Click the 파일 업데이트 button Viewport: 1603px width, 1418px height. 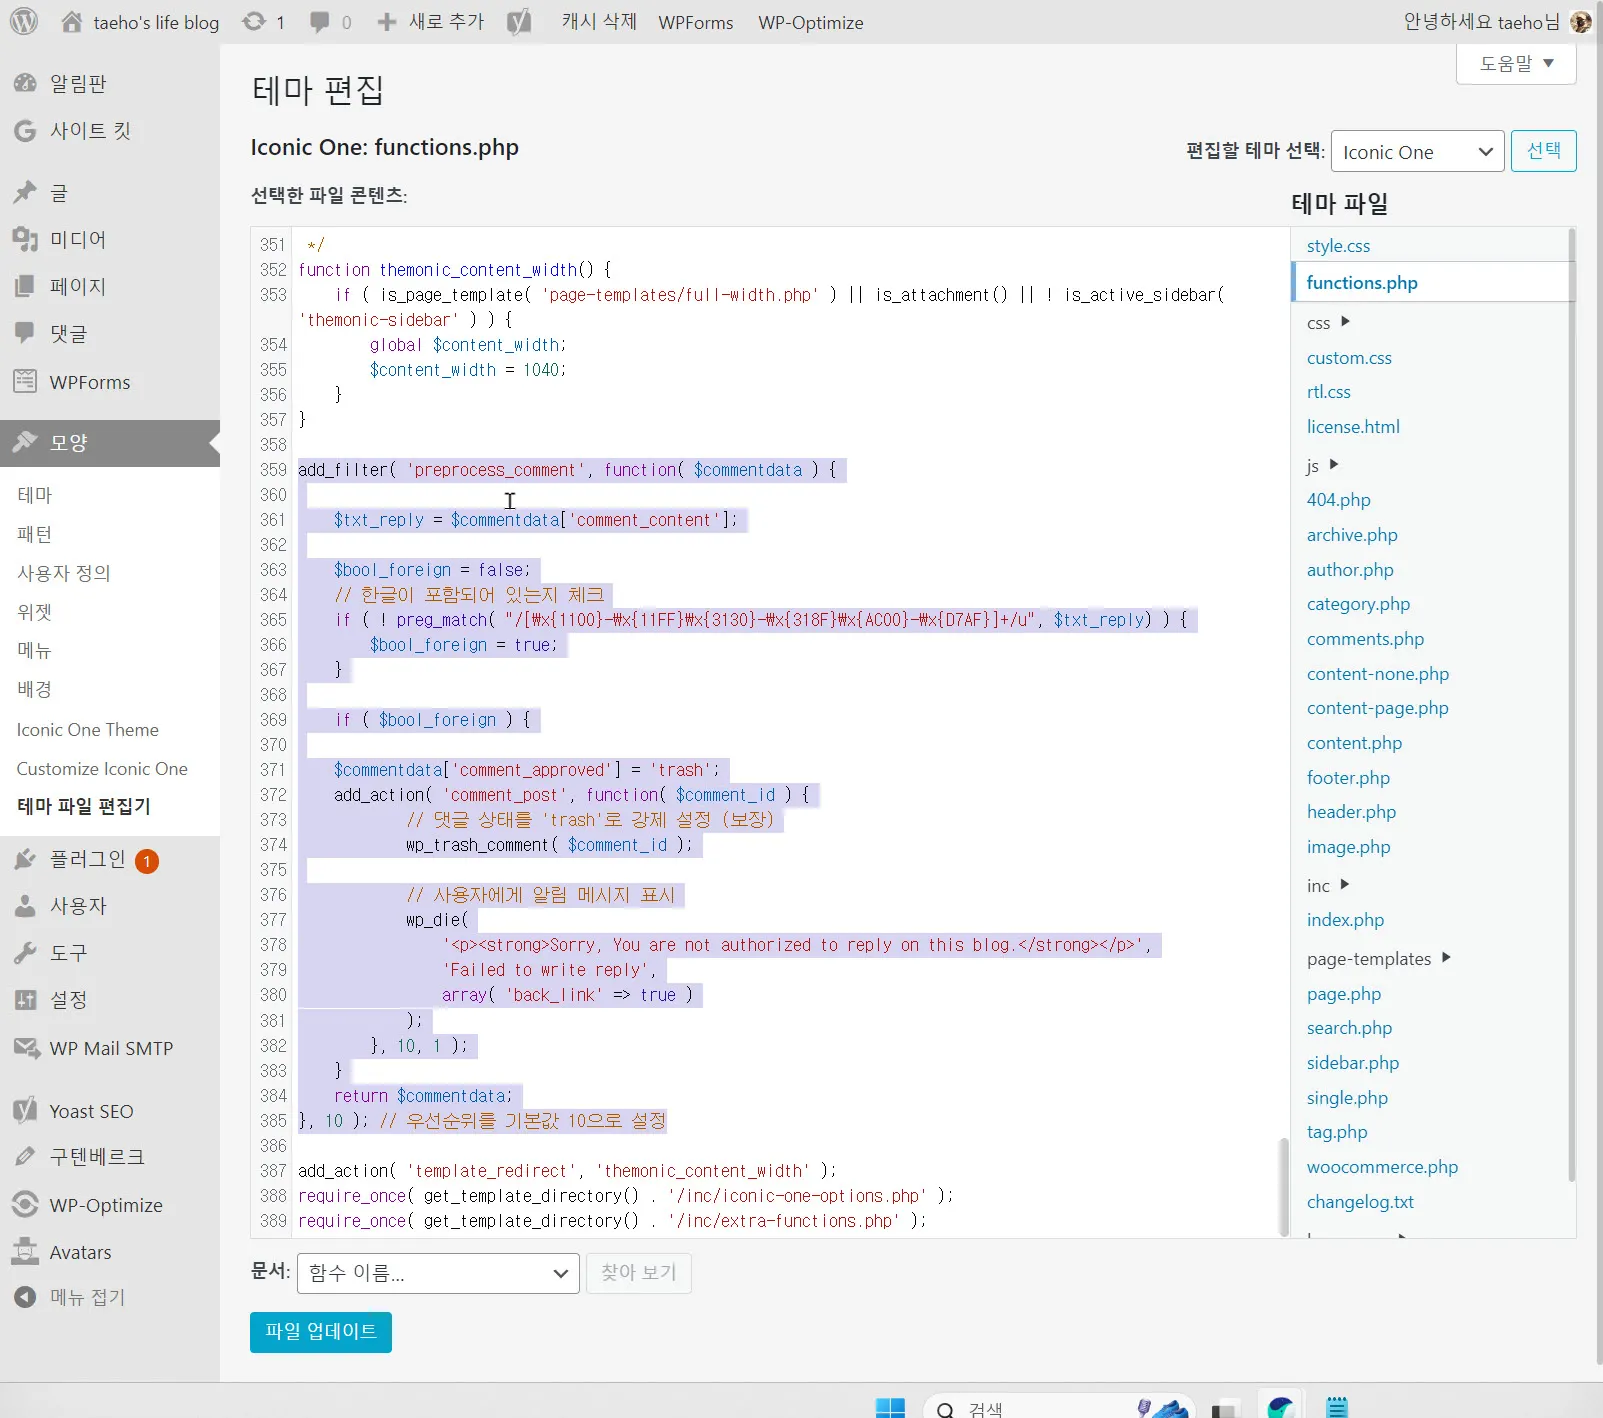[320, 1332]
